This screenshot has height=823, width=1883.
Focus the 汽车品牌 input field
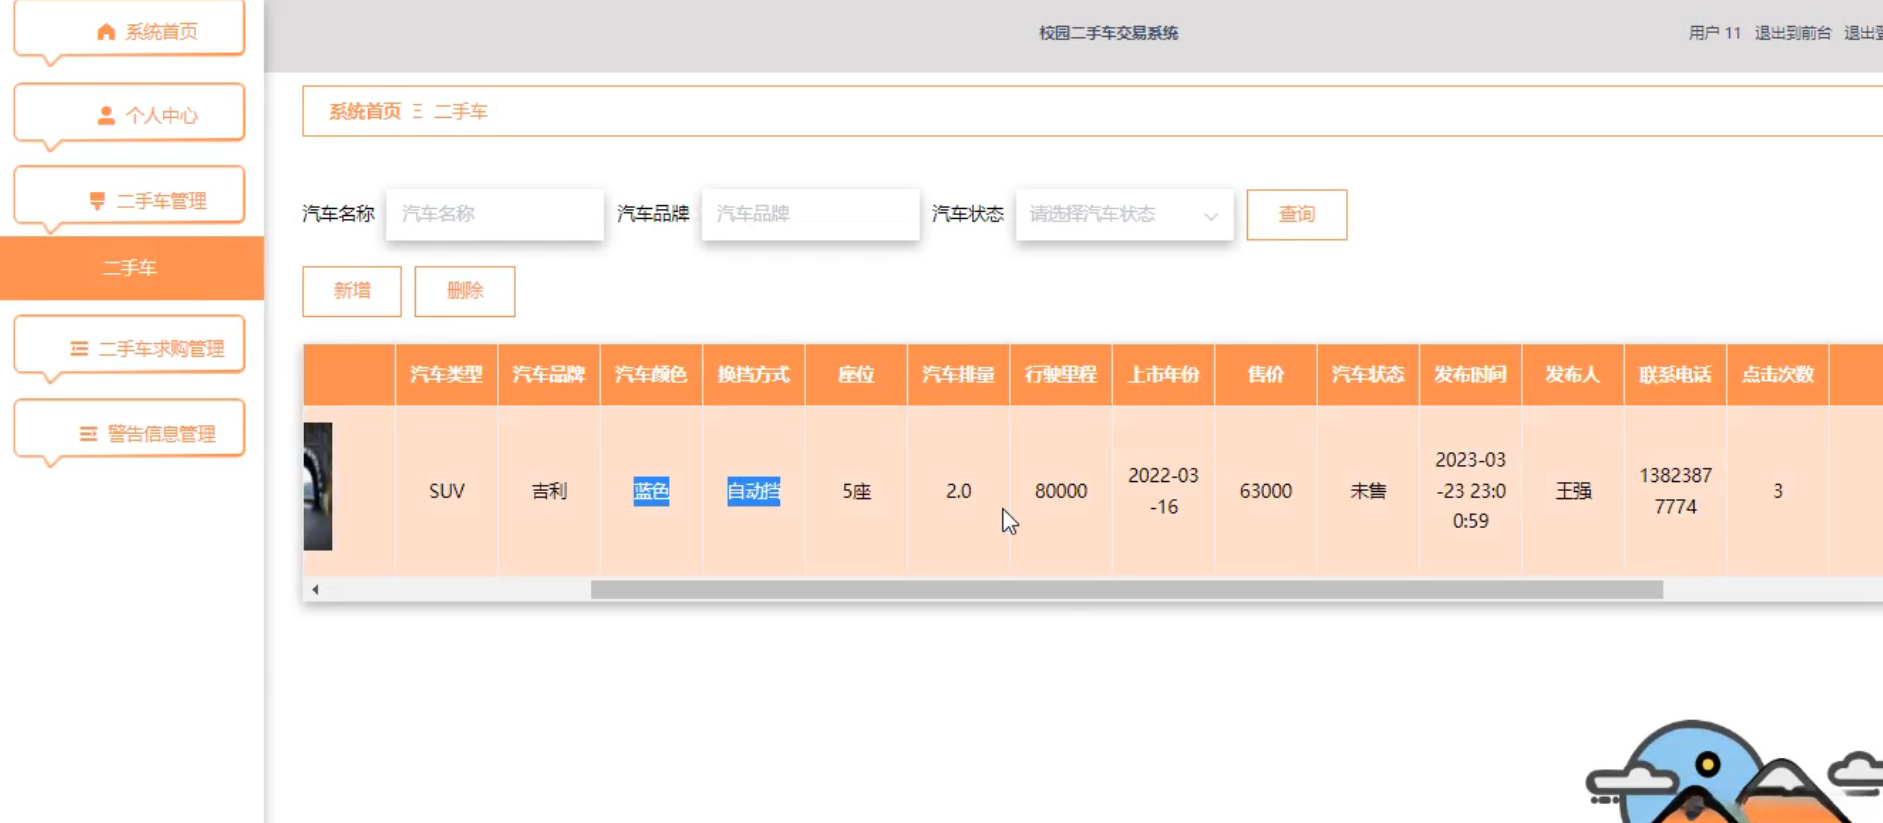pyautogui.click(x=811, y=214)
